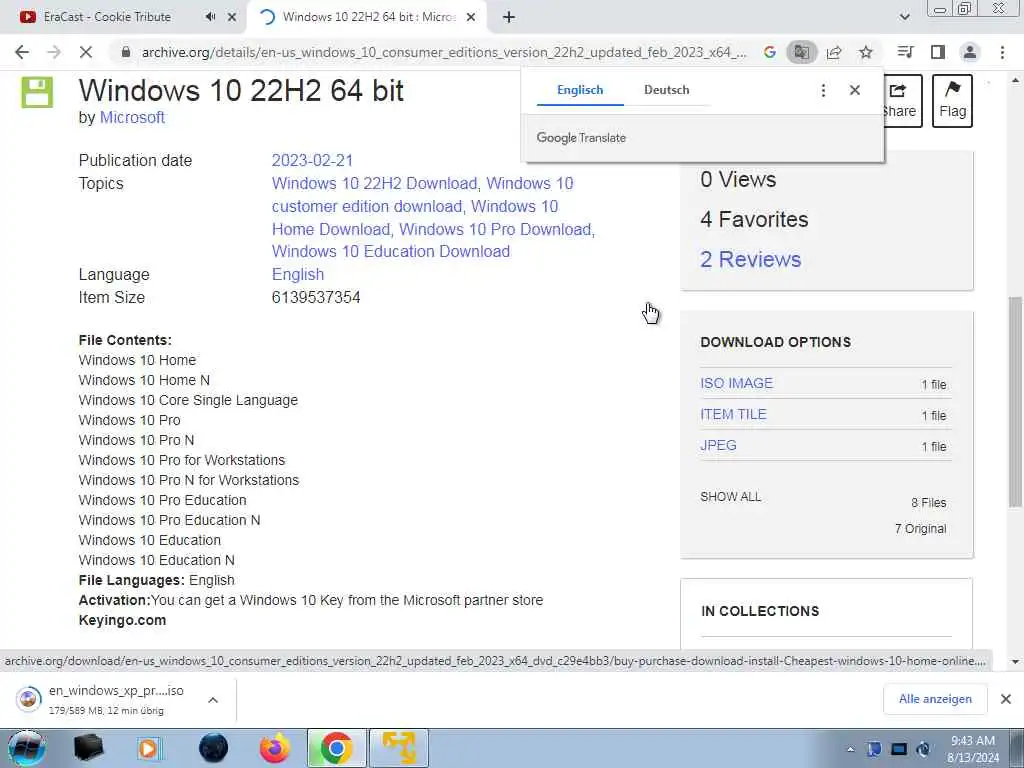Viewport: 1024px width, 768px height.
Task: Click the share page icon in toolbar
Action: pyautogui.click(x=834, y=52)
